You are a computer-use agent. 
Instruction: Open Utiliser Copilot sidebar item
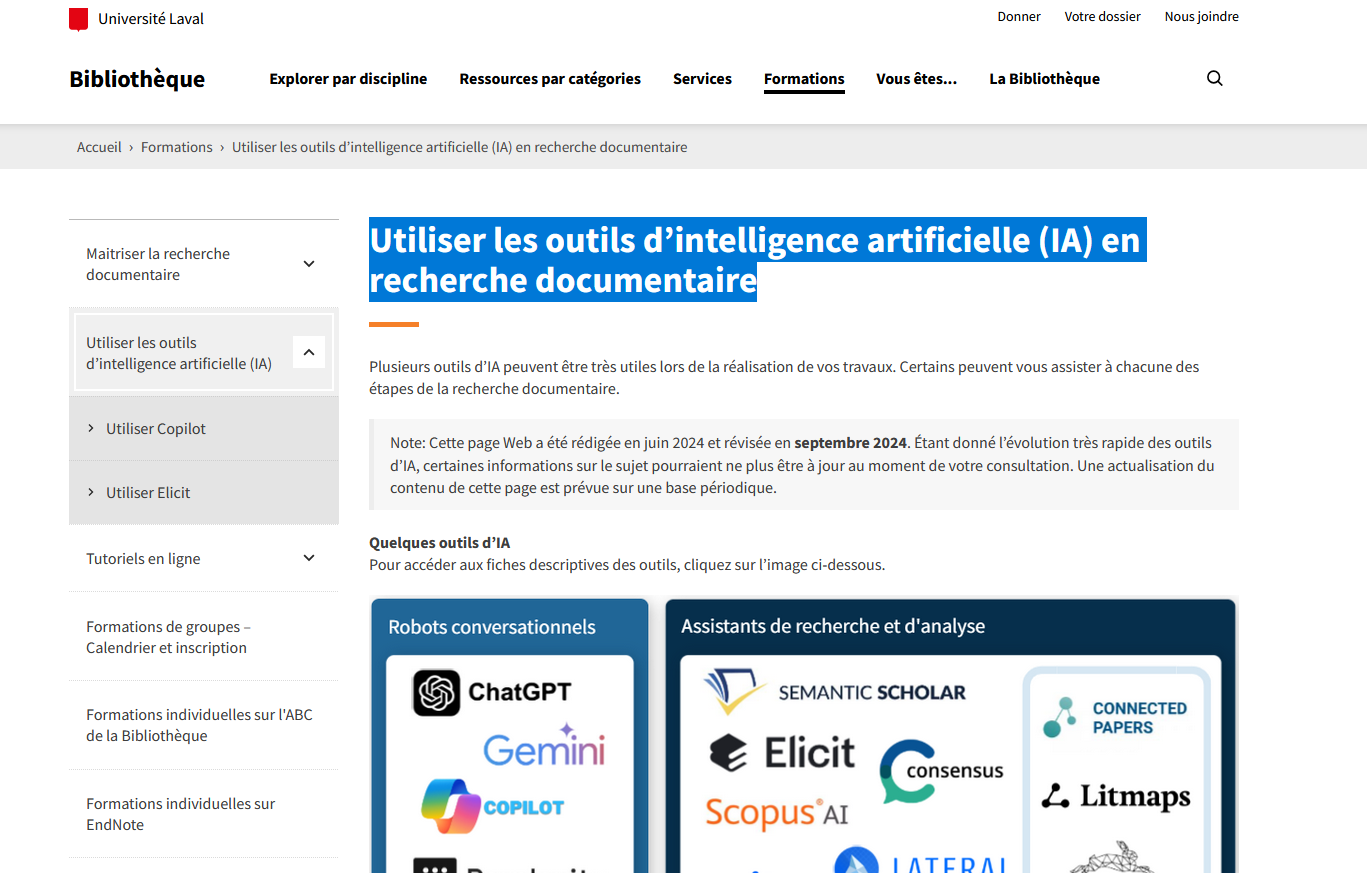204,429
